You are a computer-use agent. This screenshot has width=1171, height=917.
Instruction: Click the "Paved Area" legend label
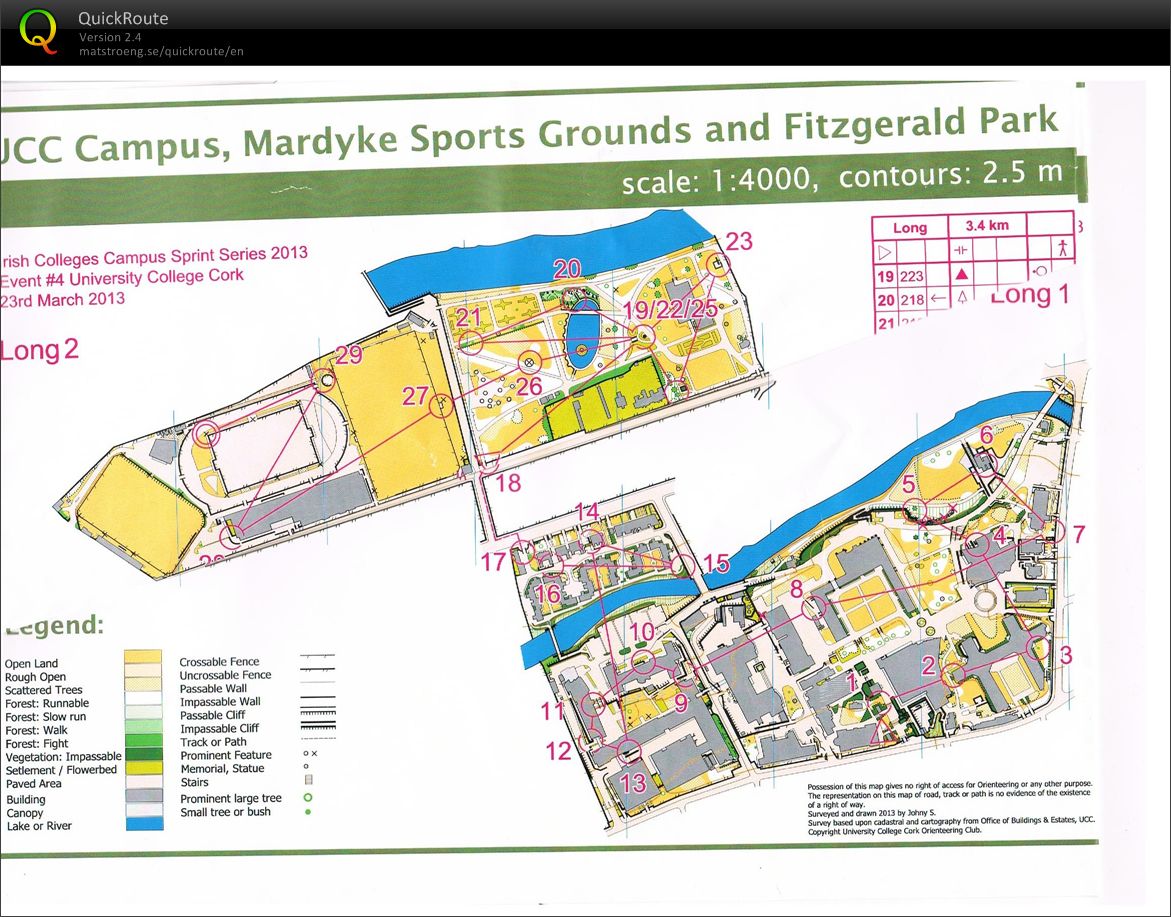[x=34, y=784]
